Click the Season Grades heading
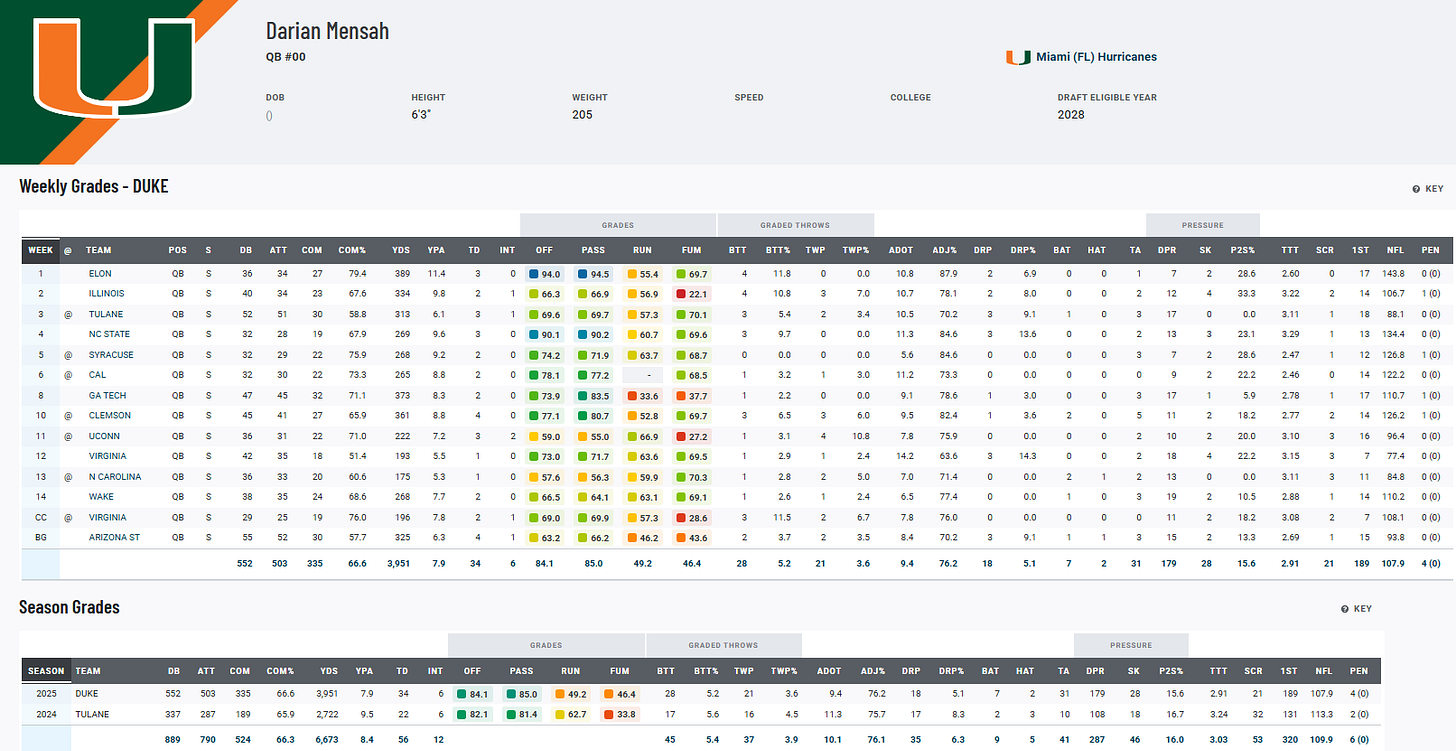1456x751 pixels. coord(70,607)
